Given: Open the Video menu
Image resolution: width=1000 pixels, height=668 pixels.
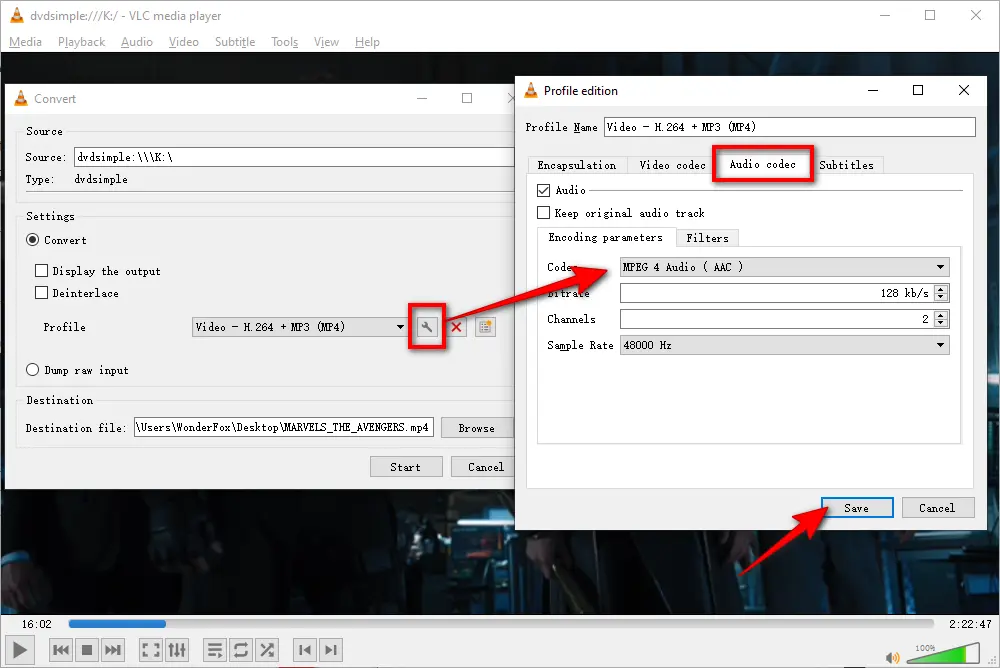Looking at the screenshot, I should click(184, 41).
